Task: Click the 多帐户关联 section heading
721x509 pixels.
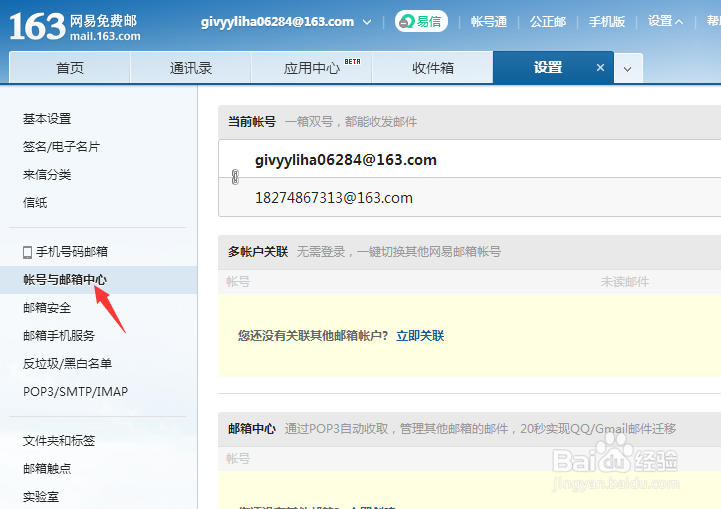Action: [x=258, y=252]
